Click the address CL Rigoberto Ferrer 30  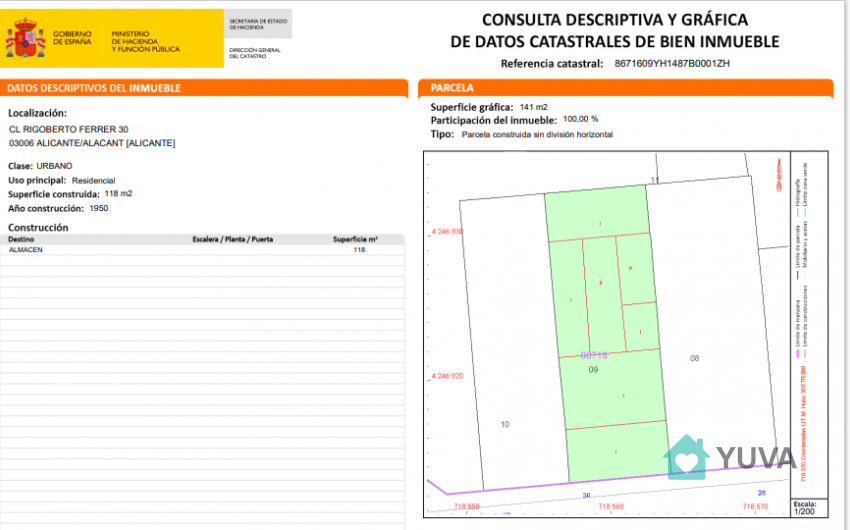(x=69, y=129)
